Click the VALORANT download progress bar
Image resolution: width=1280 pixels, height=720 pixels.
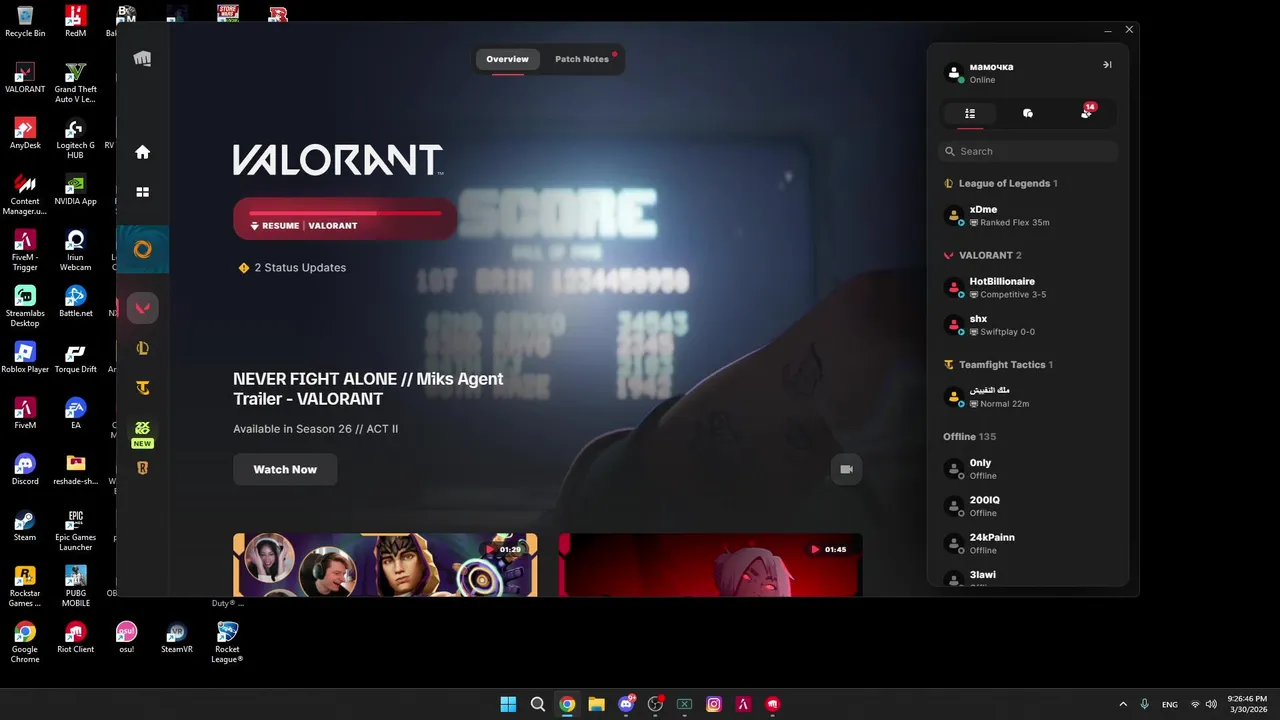click(345, 213)
